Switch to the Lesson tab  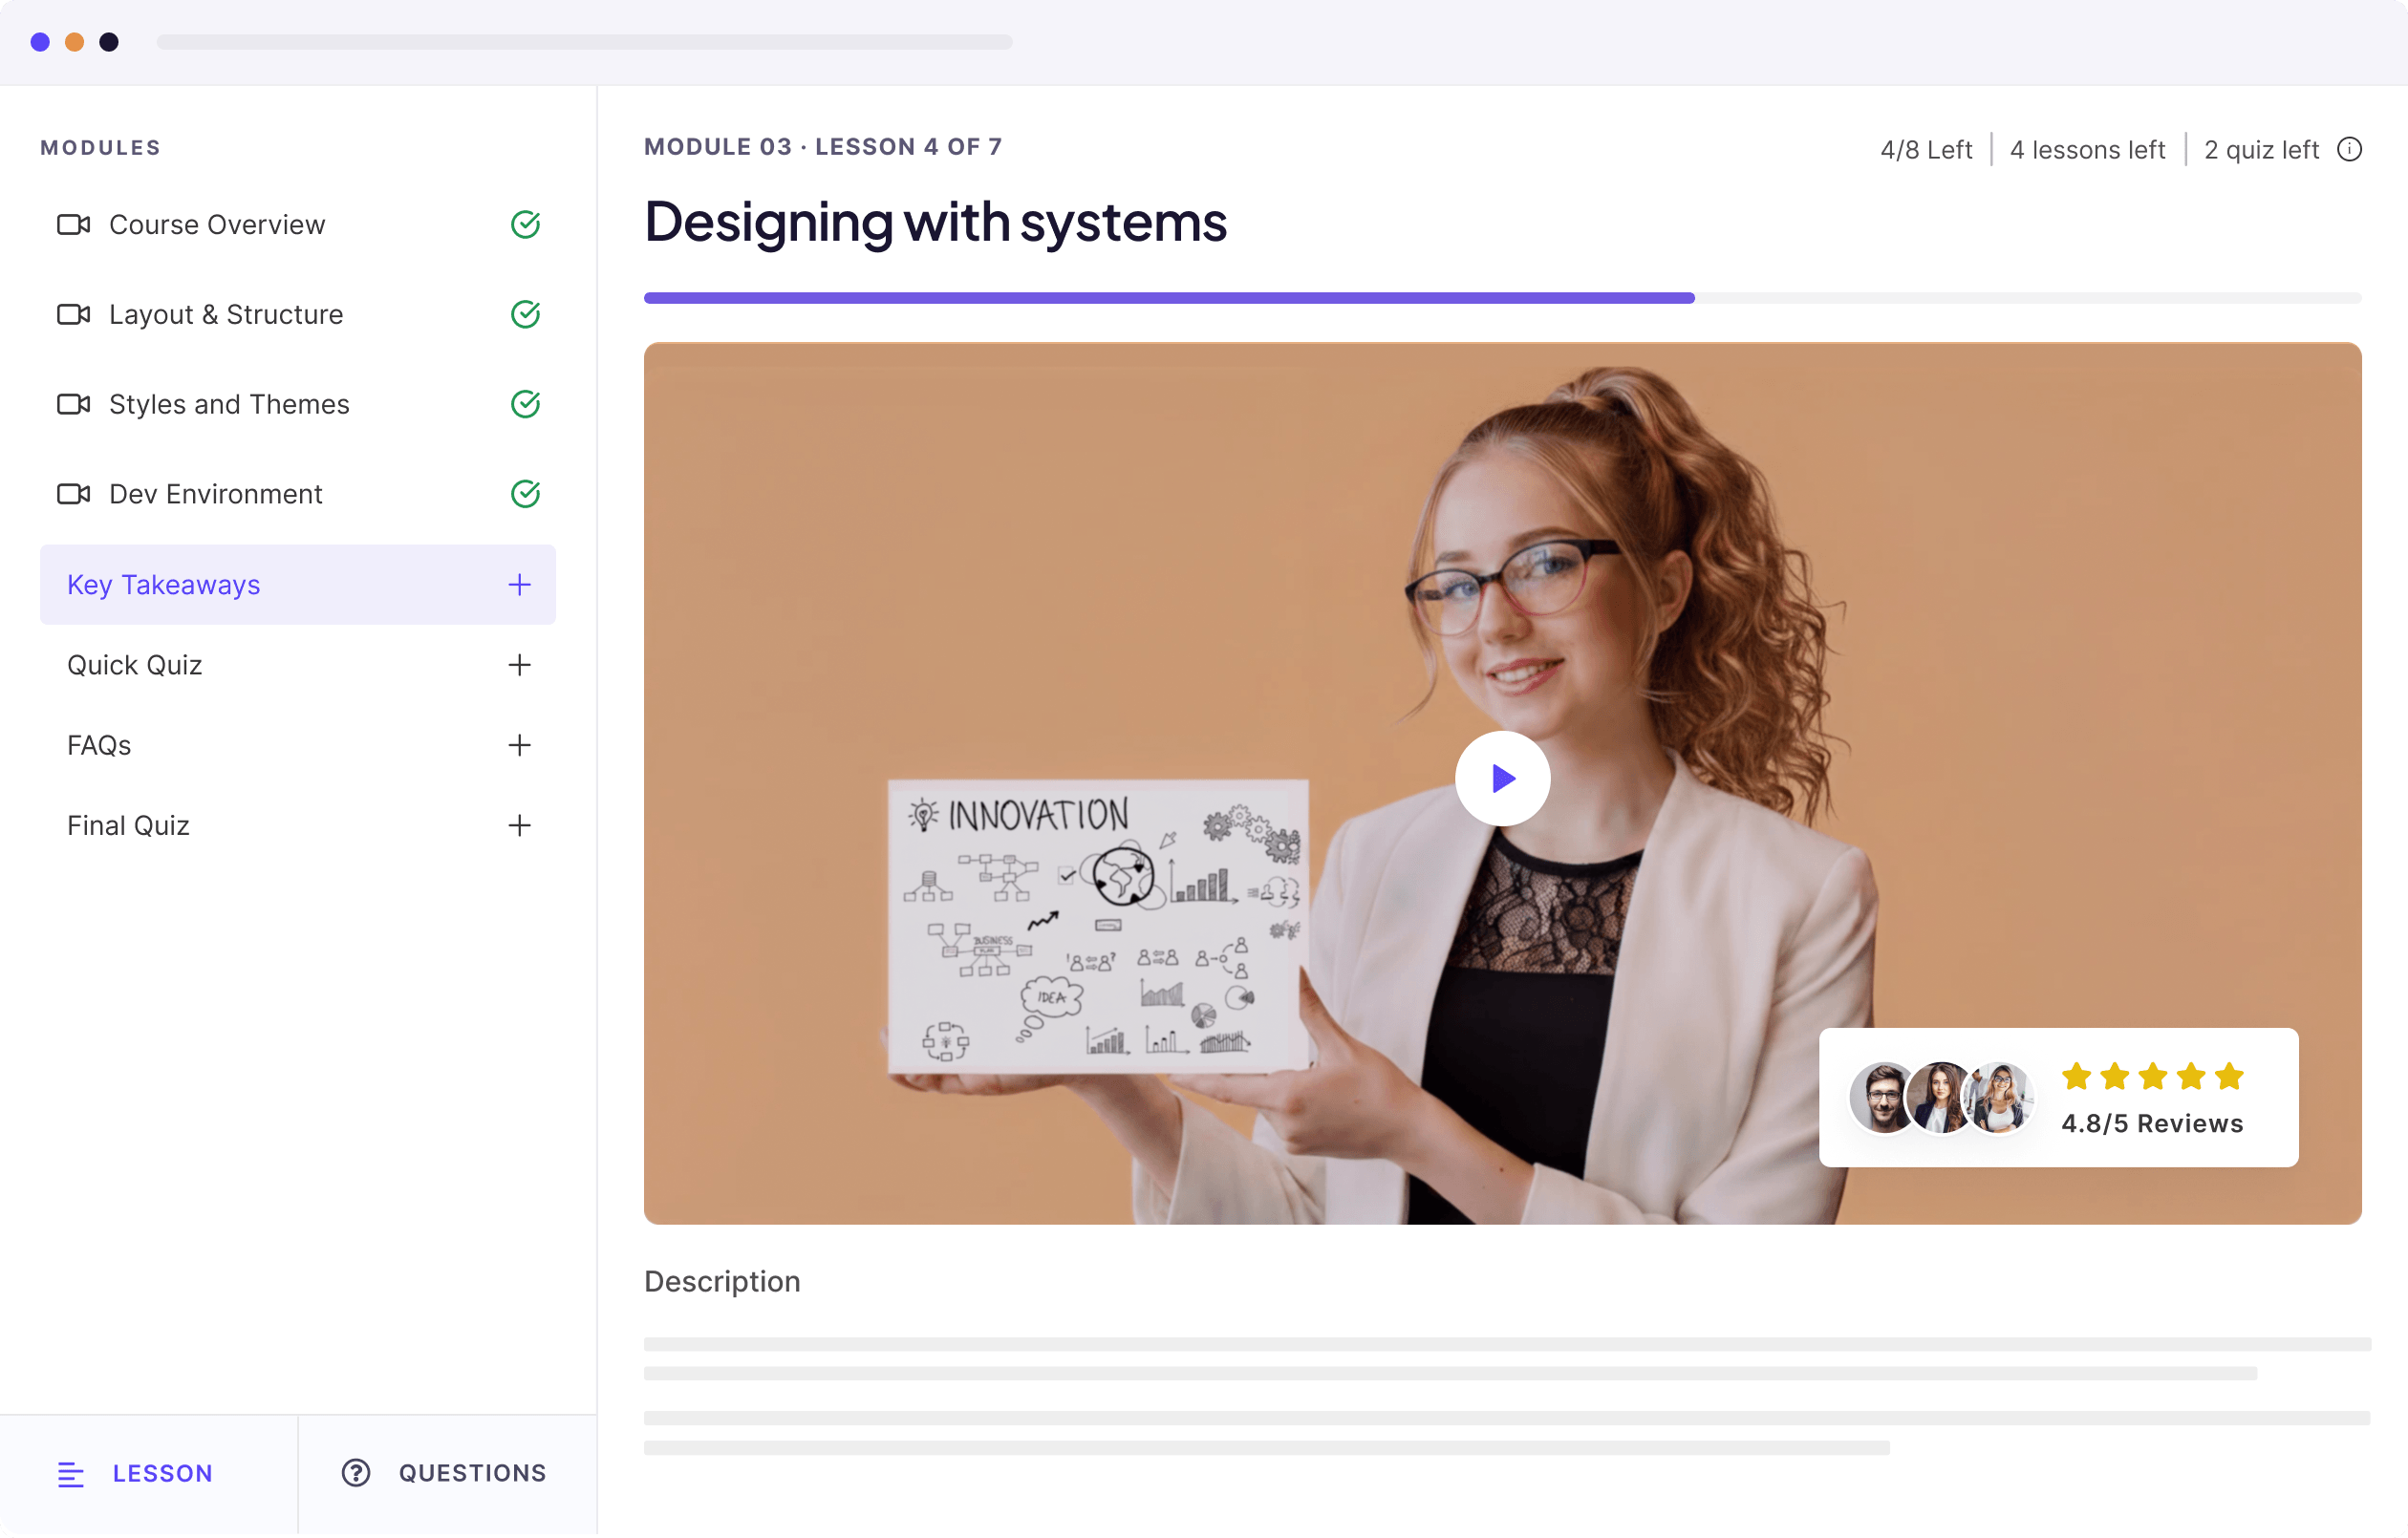click(149, 1476)
